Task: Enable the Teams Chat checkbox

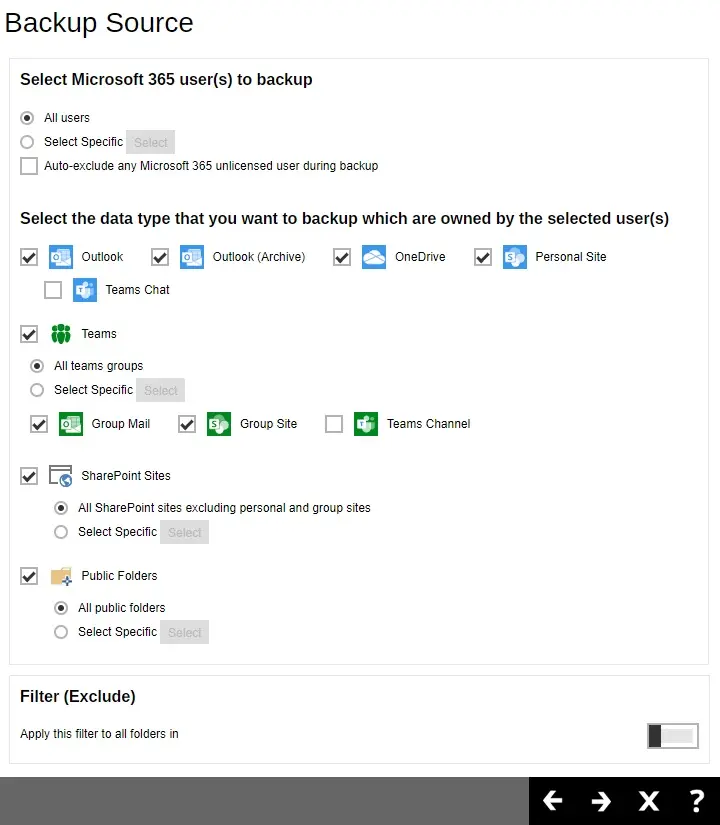Action: [53, 290]
